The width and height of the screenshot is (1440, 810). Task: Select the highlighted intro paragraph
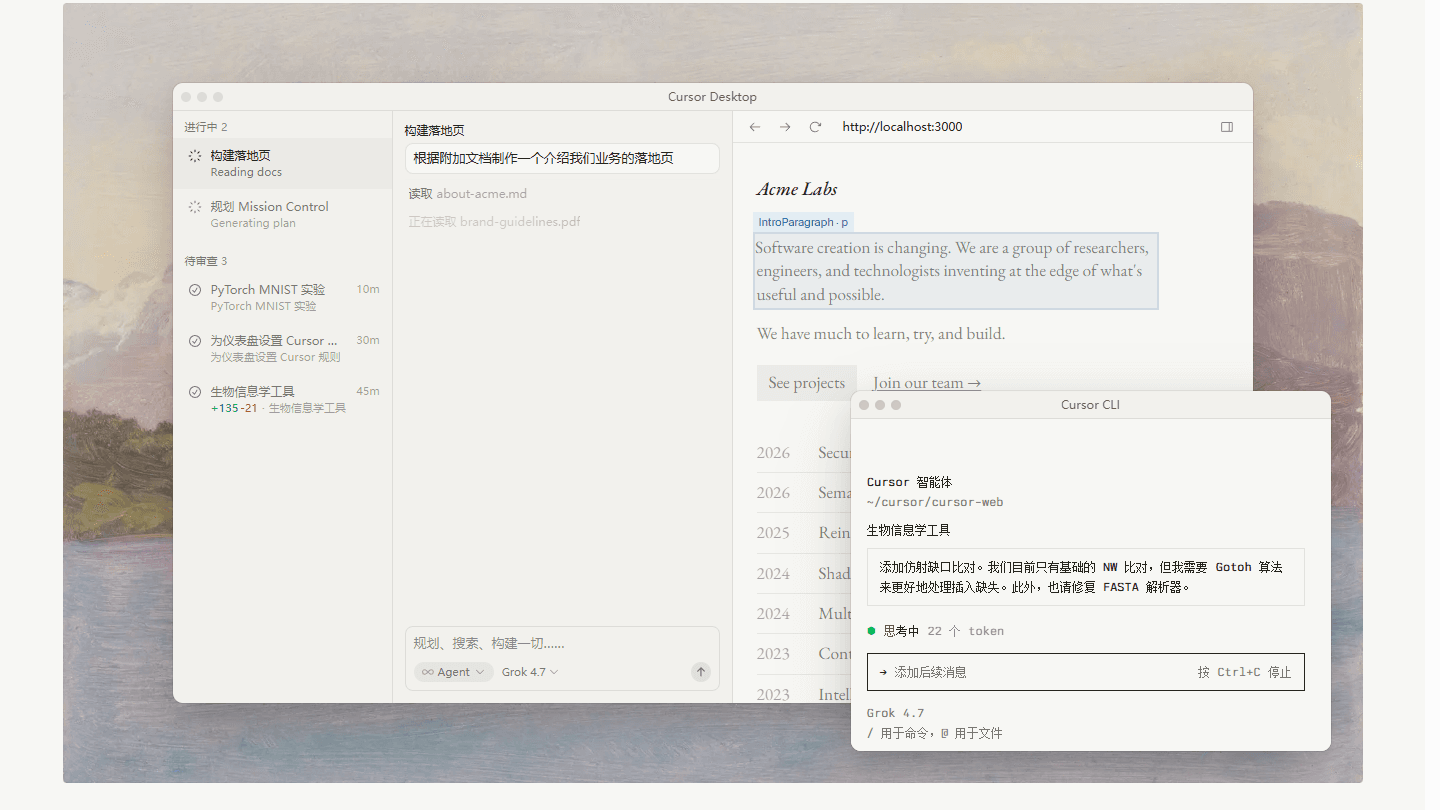957,271
